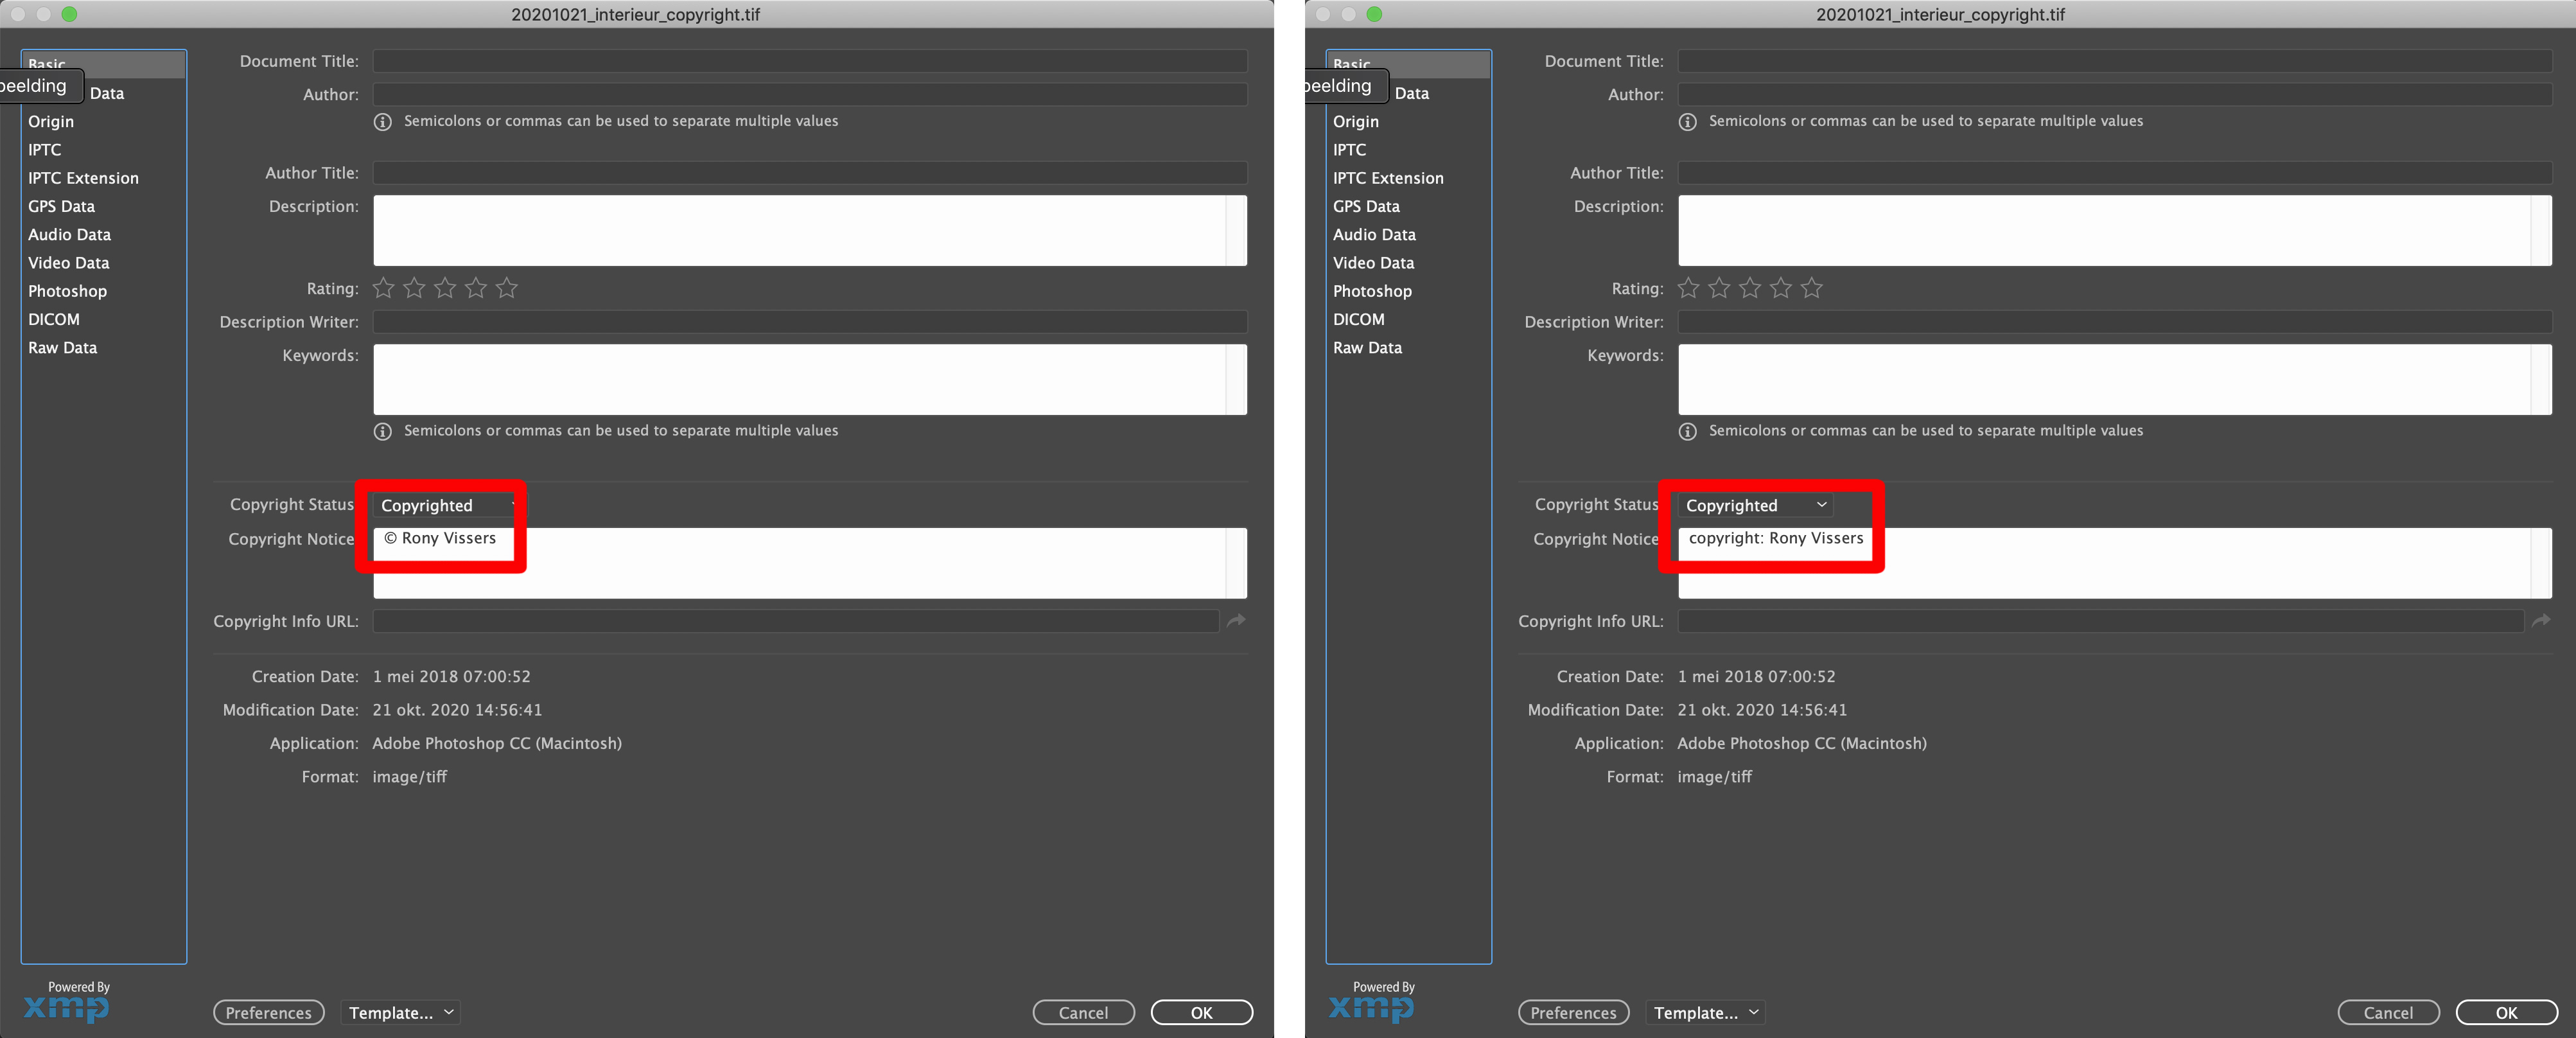Click the third rating star in right dialog
Screen dimensions: 2576x1038
click(1750, 289)
